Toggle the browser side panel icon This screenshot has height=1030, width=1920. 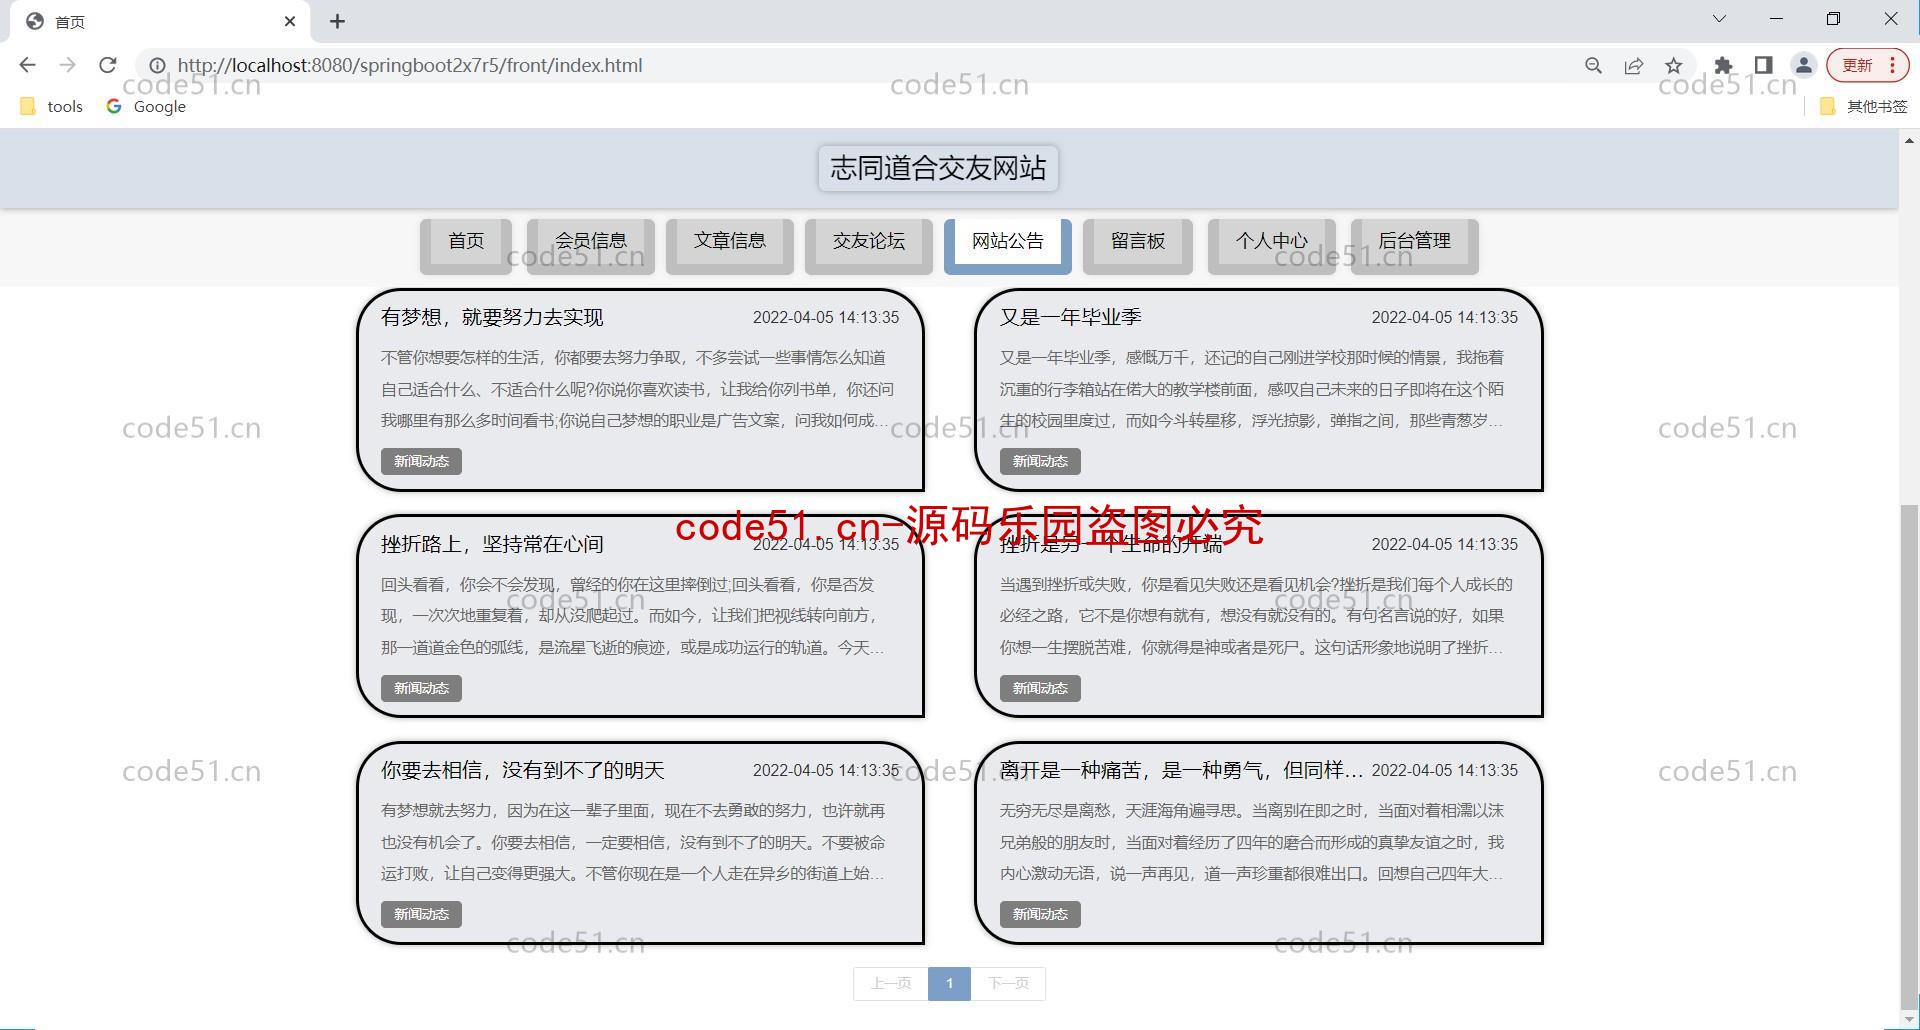[x=1763, y=65]
